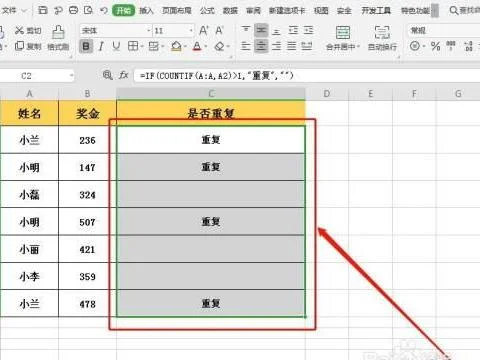Click the magnifier icon left of fx

[x=107, y=75]
